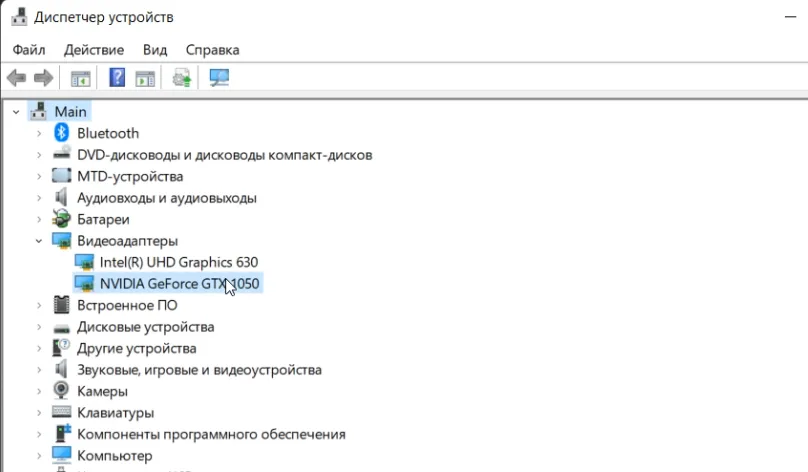The height and width of the screenshot is (472, 808).
Task: Select Intel(R) UHD Graphics 630 label
Action: coord(179,262)
